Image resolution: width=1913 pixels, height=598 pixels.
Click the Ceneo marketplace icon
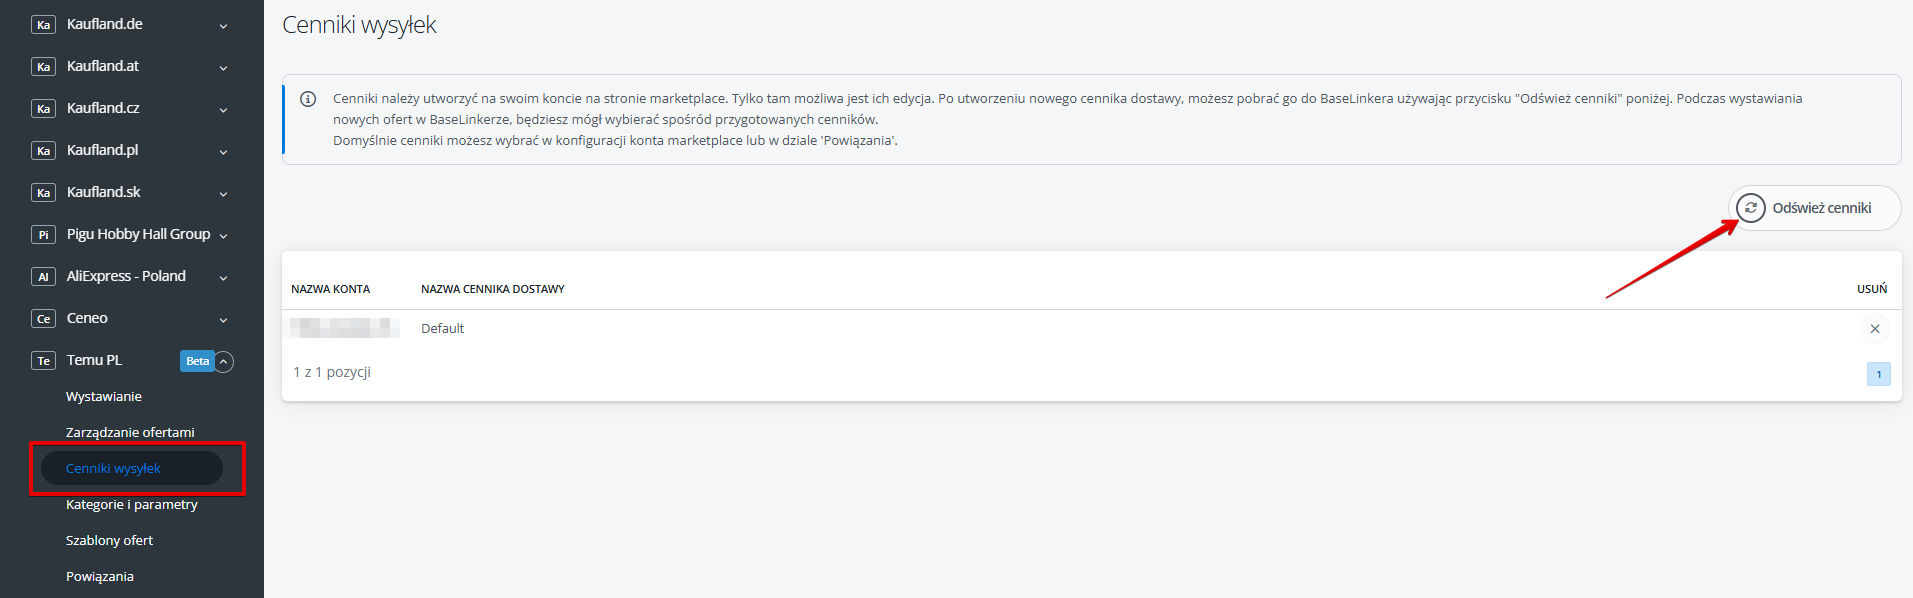click(43, 319)
